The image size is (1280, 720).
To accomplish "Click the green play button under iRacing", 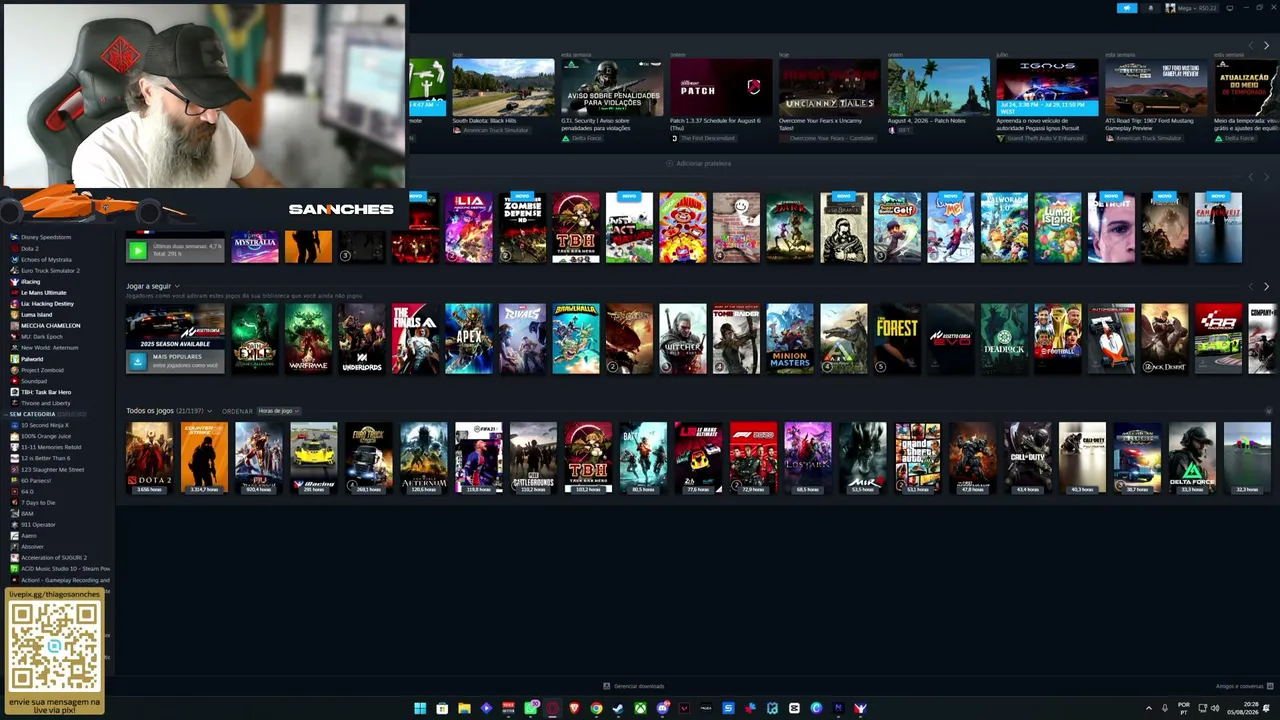I will click(138, 250).
